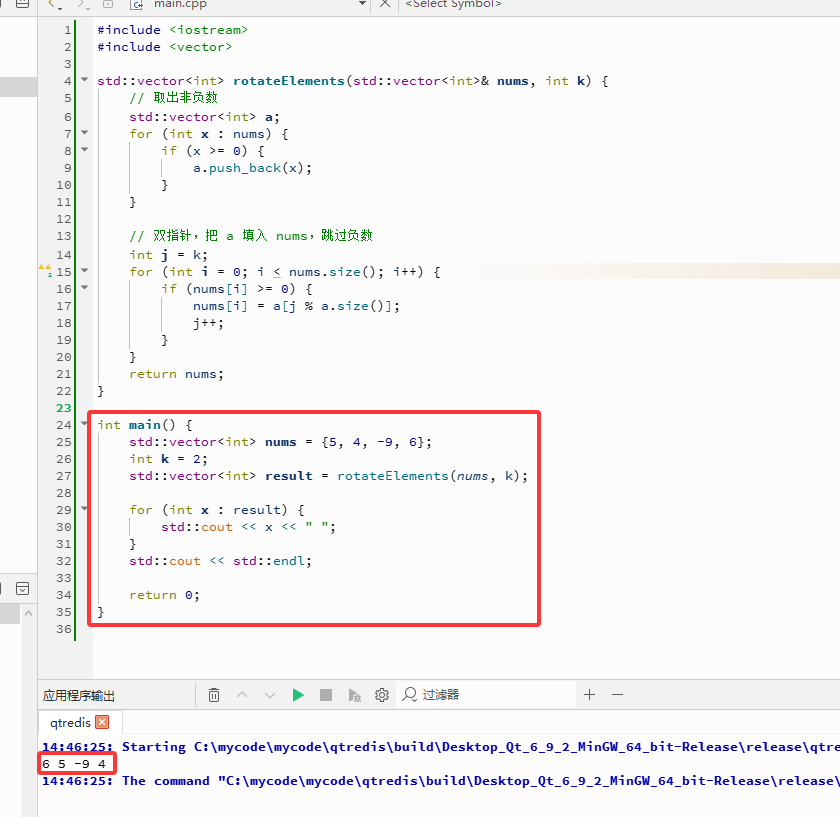Click the 'Starting C:\mycode...' output line
This screenshot has height=817, width=840.
(441, 747)
